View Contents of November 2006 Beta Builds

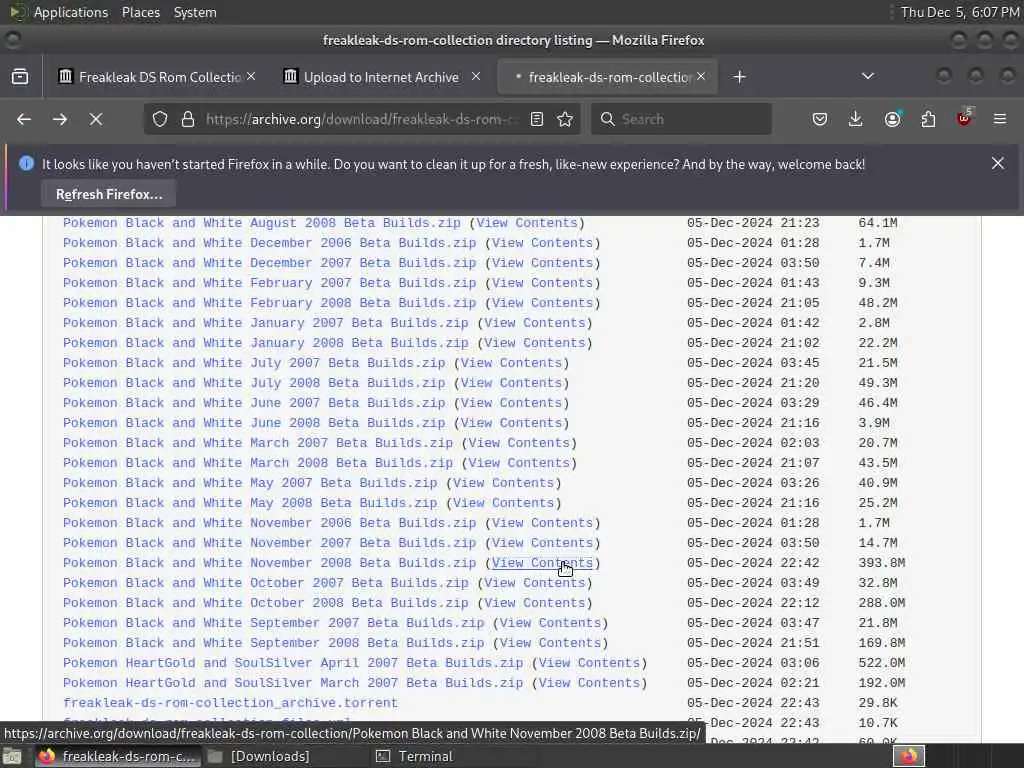tap(543, 522)
